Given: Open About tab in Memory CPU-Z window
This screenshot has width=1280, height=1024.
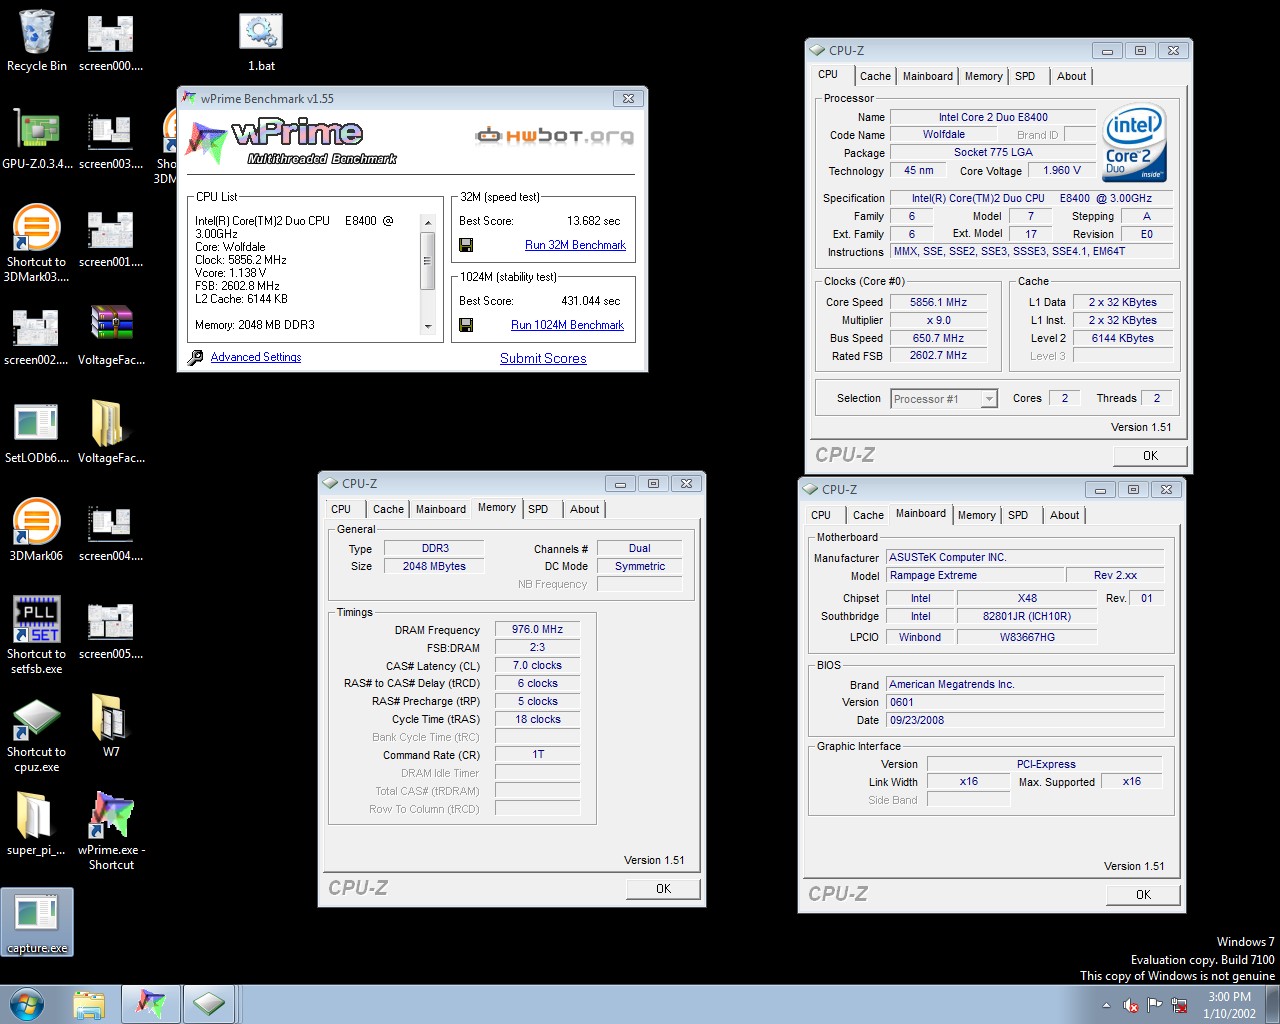Looking at the screenshot, I should (585, 509).
